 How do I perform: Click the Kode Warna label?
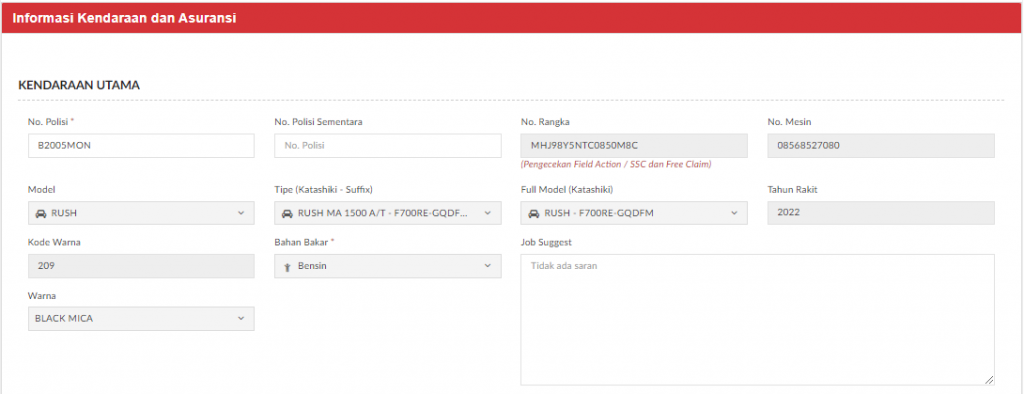point(54,242)
